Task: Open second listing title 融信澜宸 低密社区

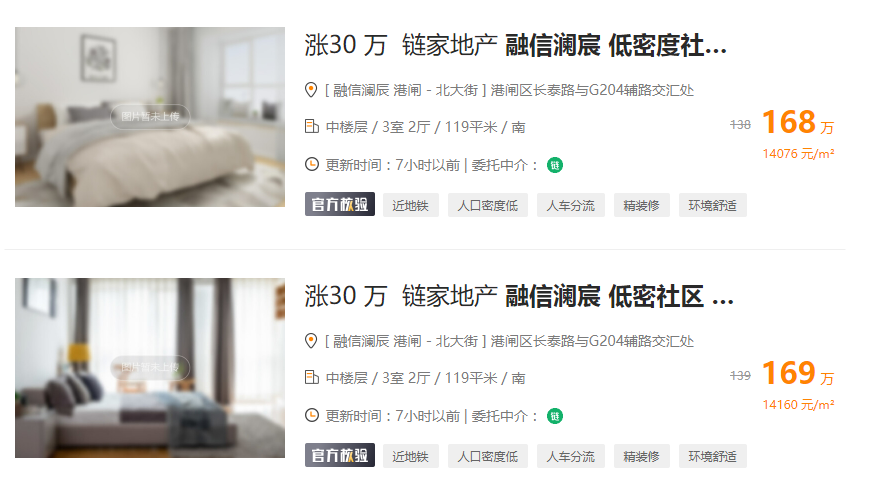Action: pyautogui.click(x=619, y=296)
